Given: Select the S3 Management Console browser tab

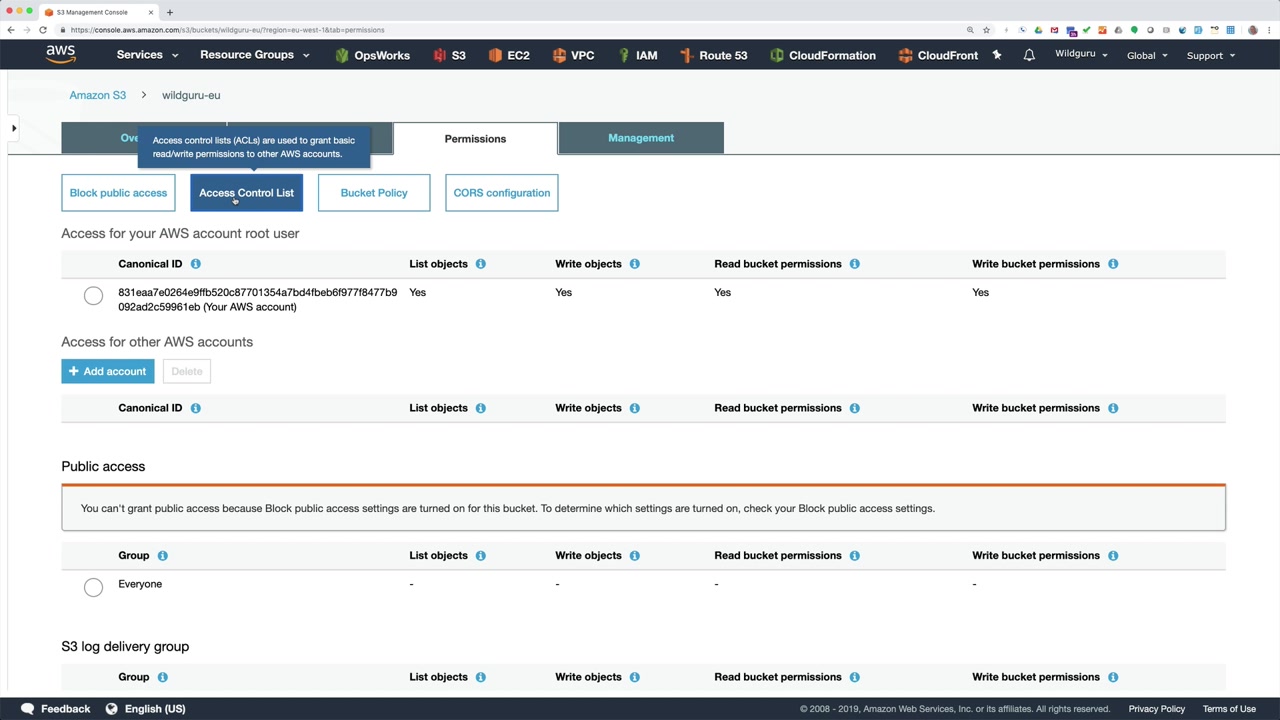Looking at the screenshot, I should point(99,12).
